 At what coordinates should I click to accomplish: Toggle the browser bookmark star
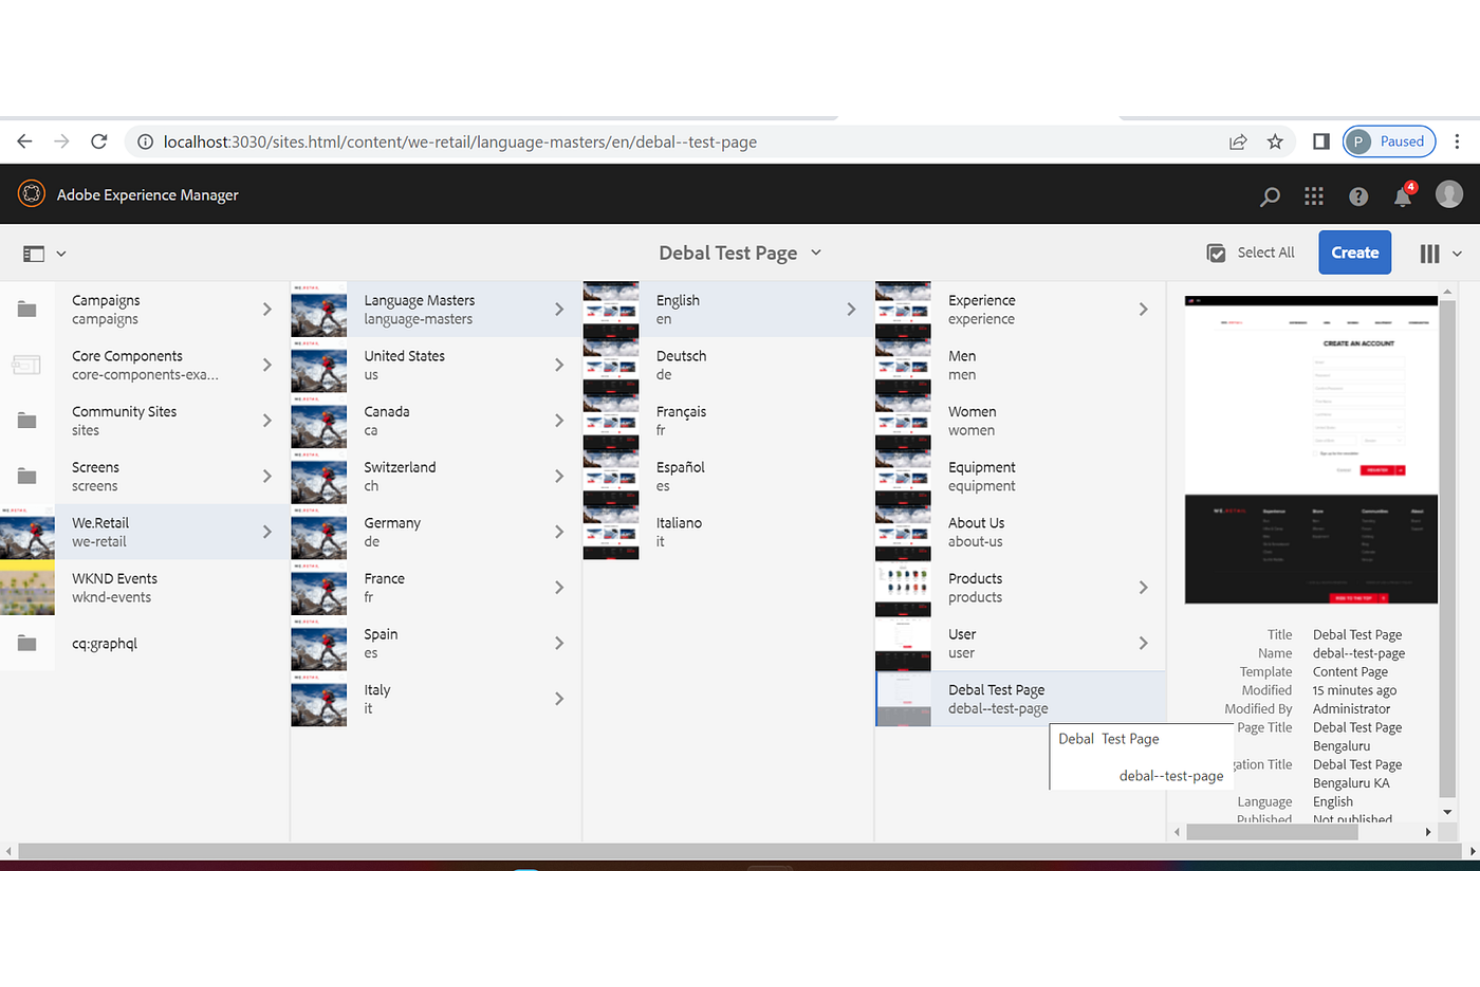pos(1276,141)
